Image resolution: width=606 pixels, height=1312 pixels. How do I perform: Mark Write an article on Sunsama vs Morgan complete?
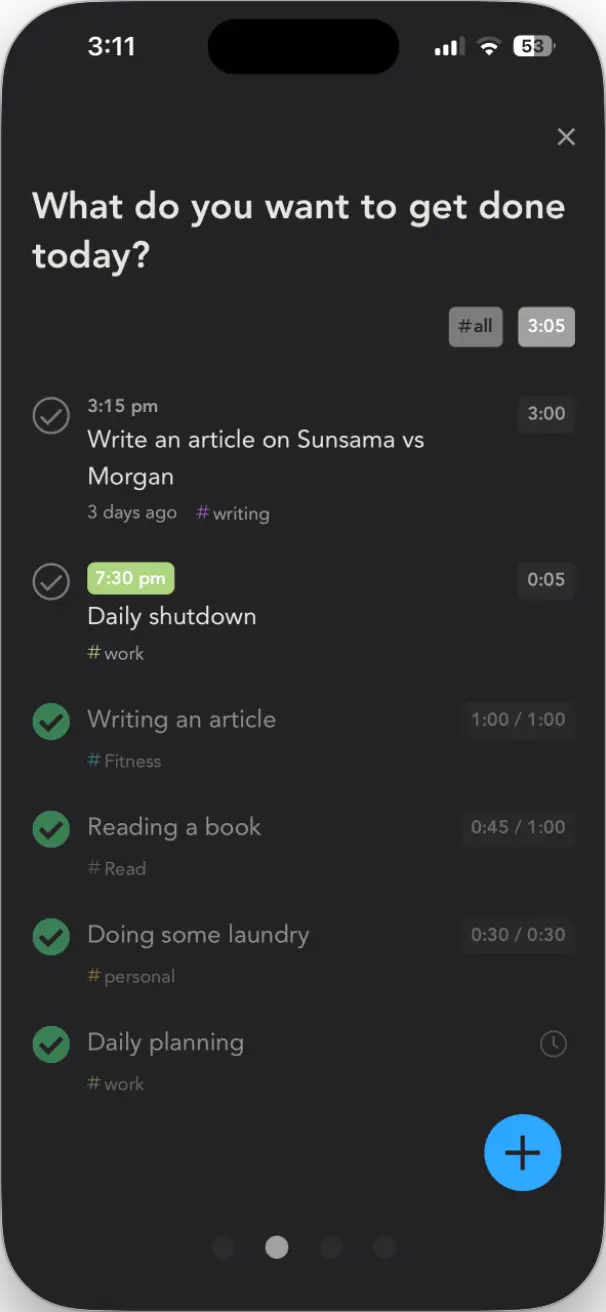pyautogui.click(x=51, y=416)
